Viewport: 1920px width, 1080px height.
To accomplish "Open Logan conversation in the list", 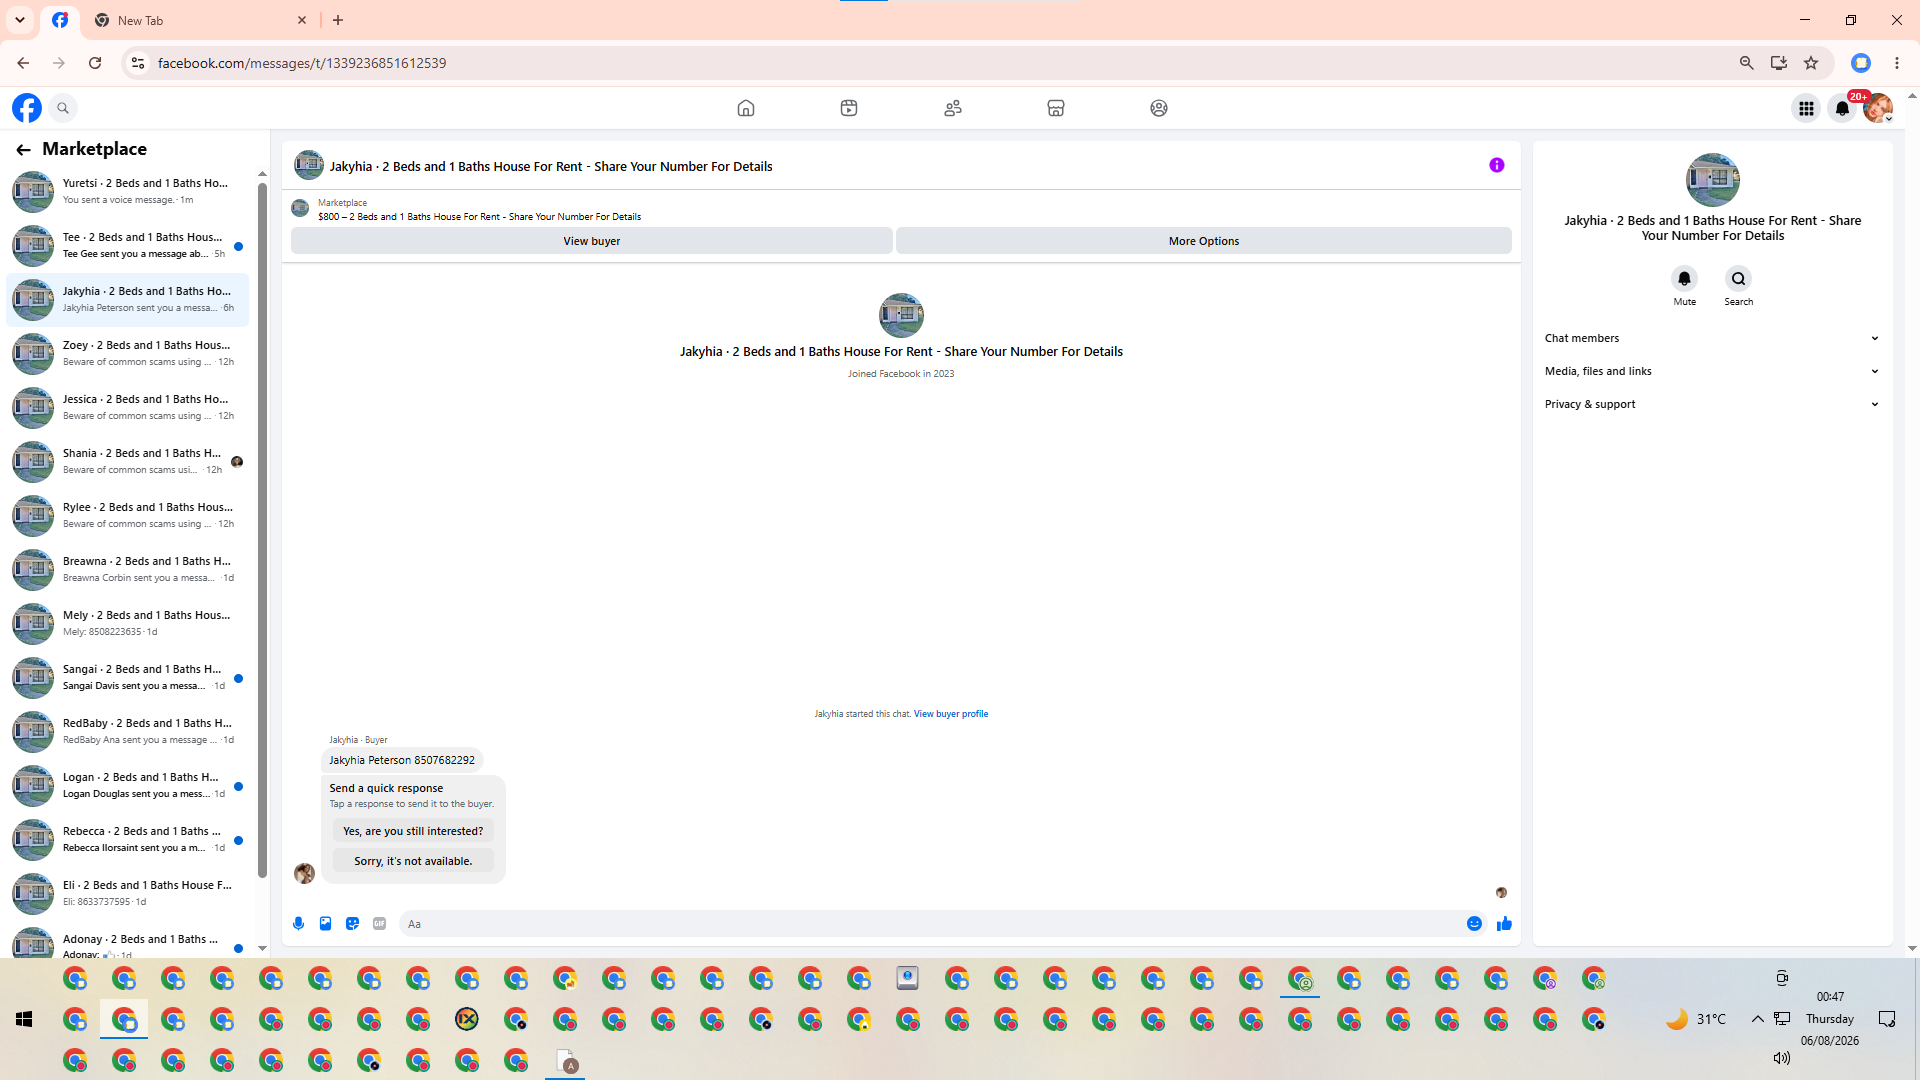I will [128, 785].
